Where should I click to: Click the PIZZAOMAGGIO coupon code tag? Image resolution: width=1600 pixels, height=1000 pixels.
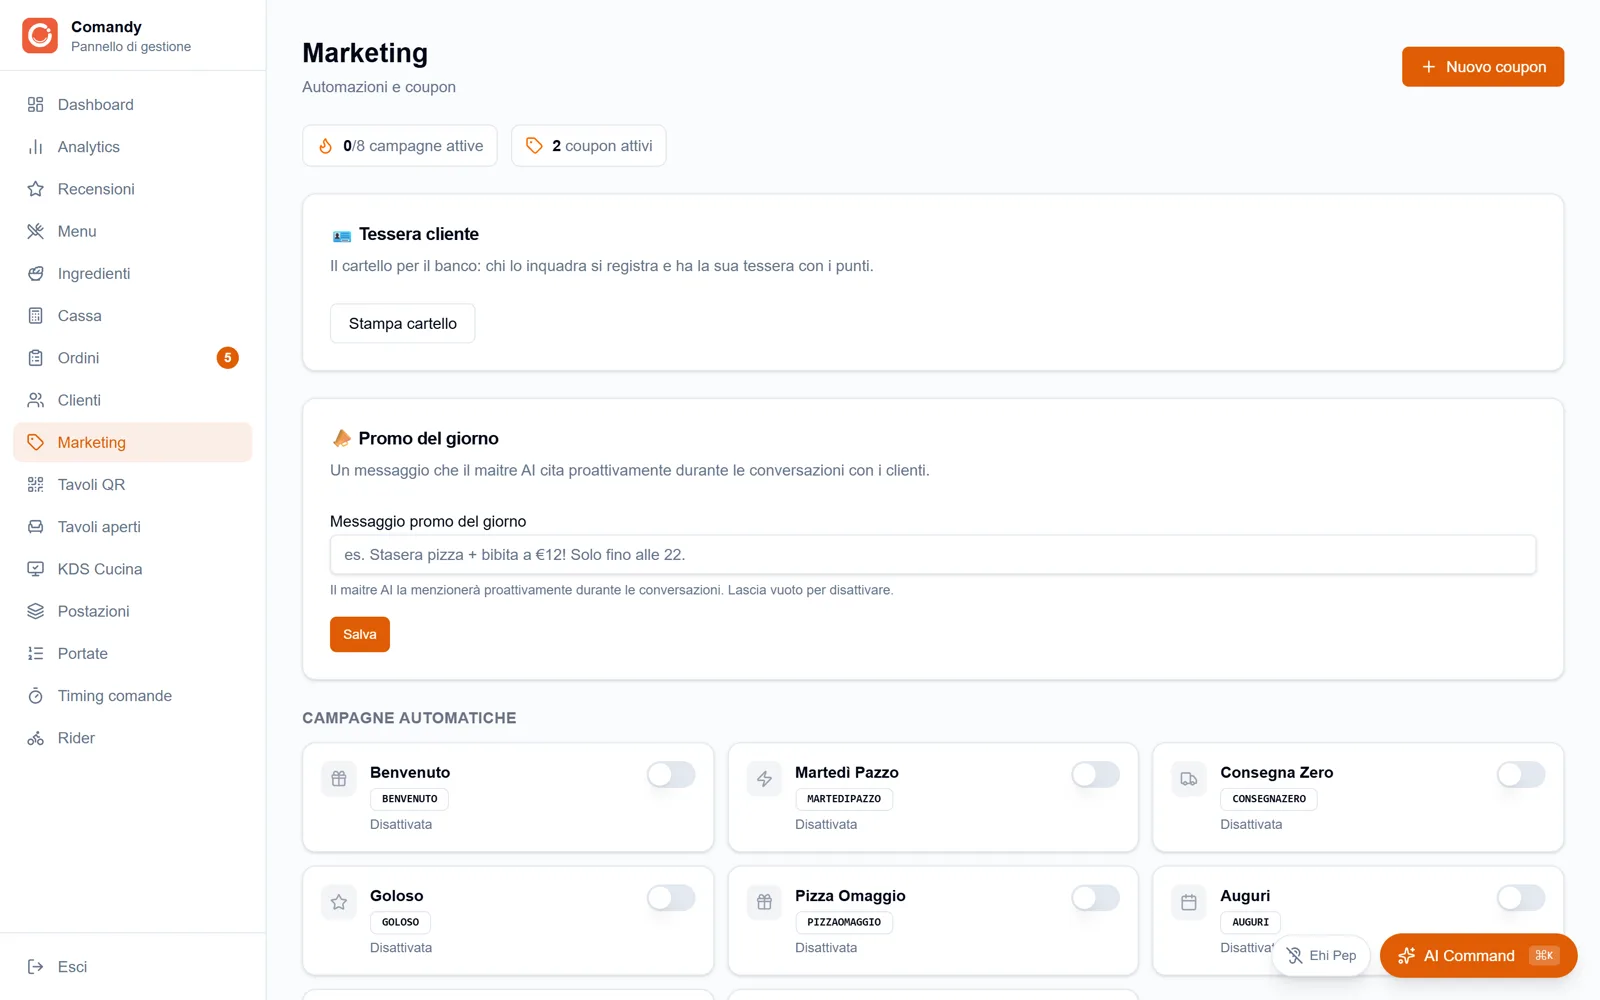844,922
